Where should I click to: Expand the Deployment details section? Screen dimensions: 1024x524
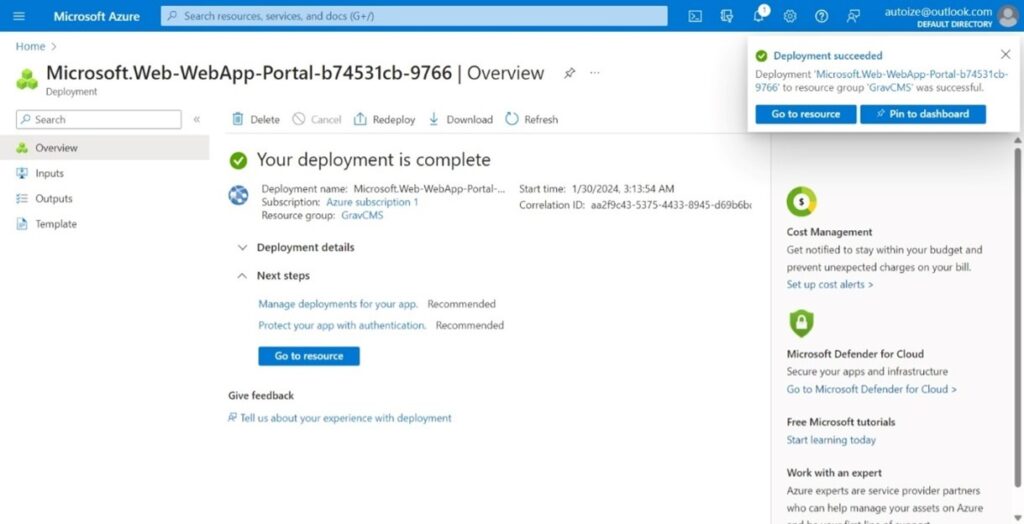[x=297, y=248]
